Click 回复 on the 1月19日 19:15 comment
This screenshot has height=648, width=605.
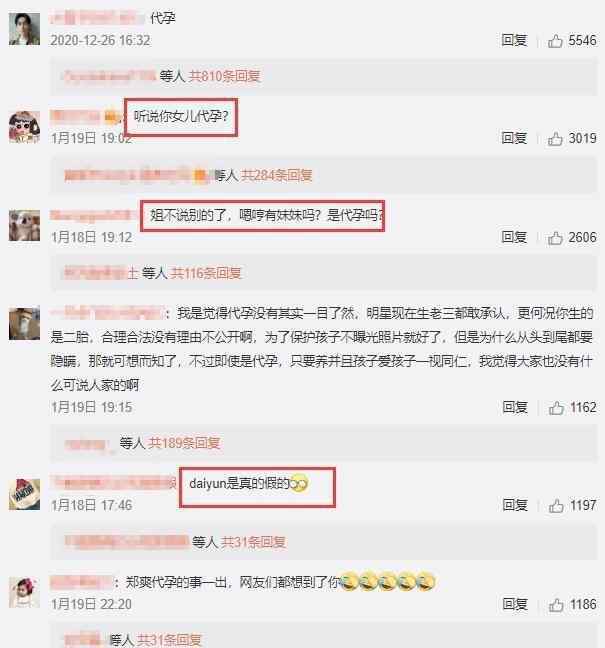tap(515, 407)
